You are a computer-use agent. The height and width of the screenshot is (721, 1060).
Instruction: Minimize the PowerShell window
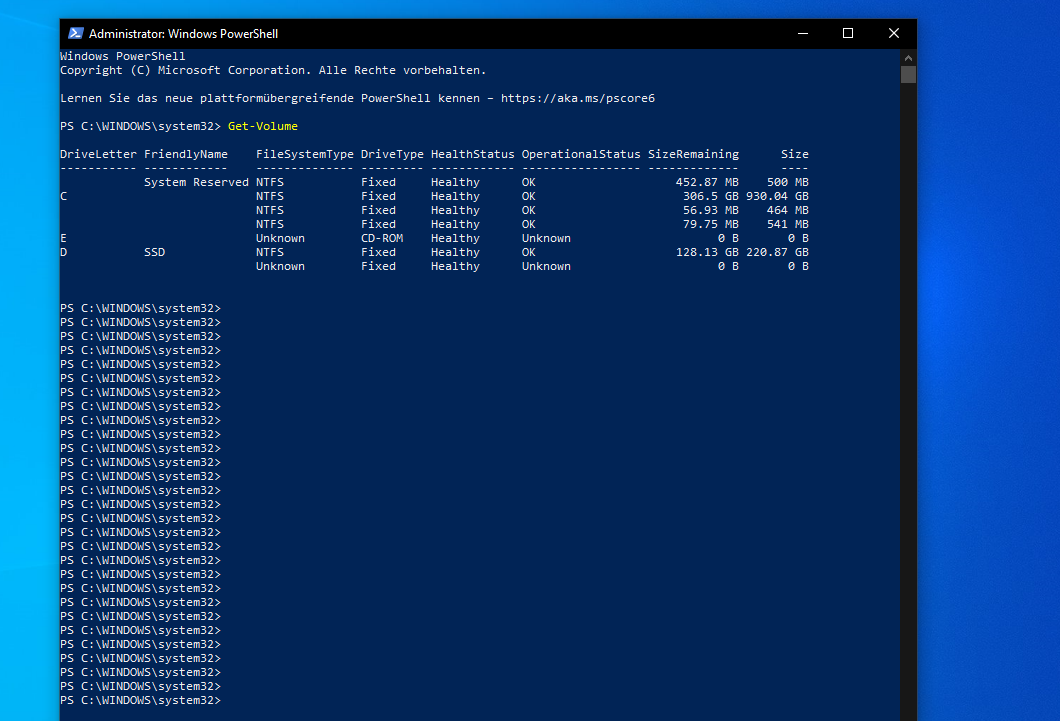[x=802, y=33]
